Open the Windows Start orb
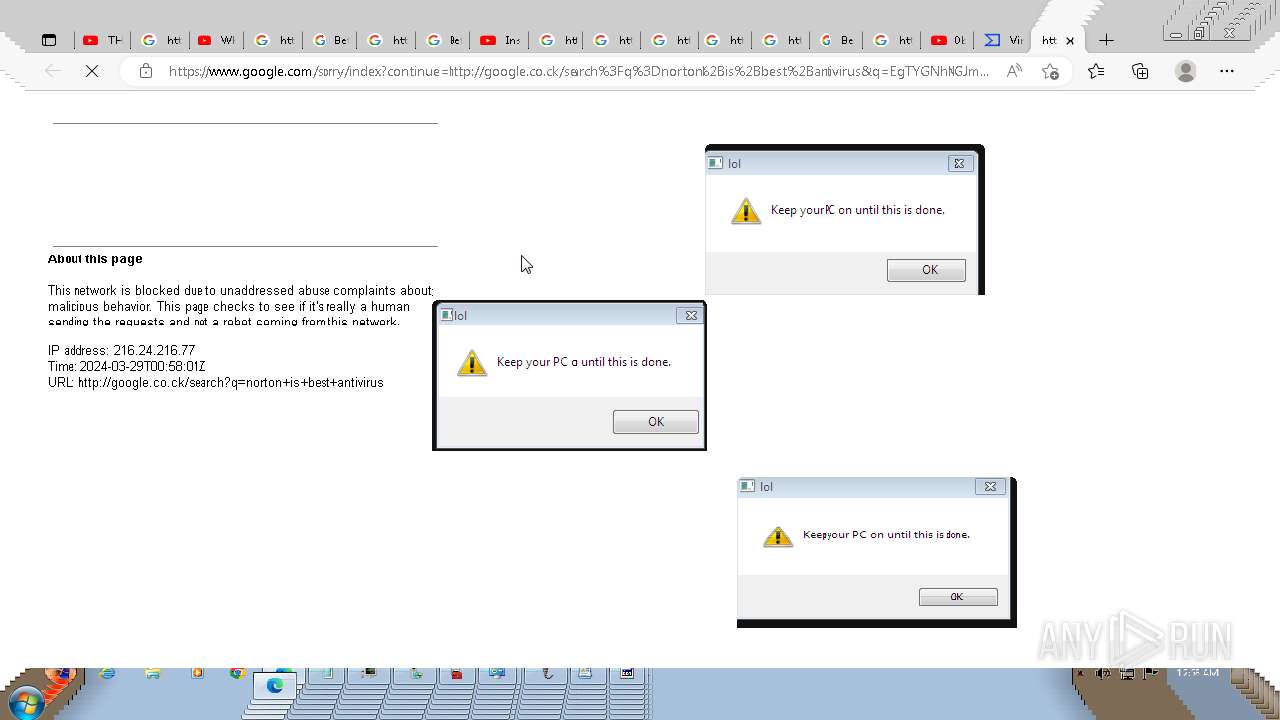The height and width of the screenshot is (720, 1280). point(27,703)
